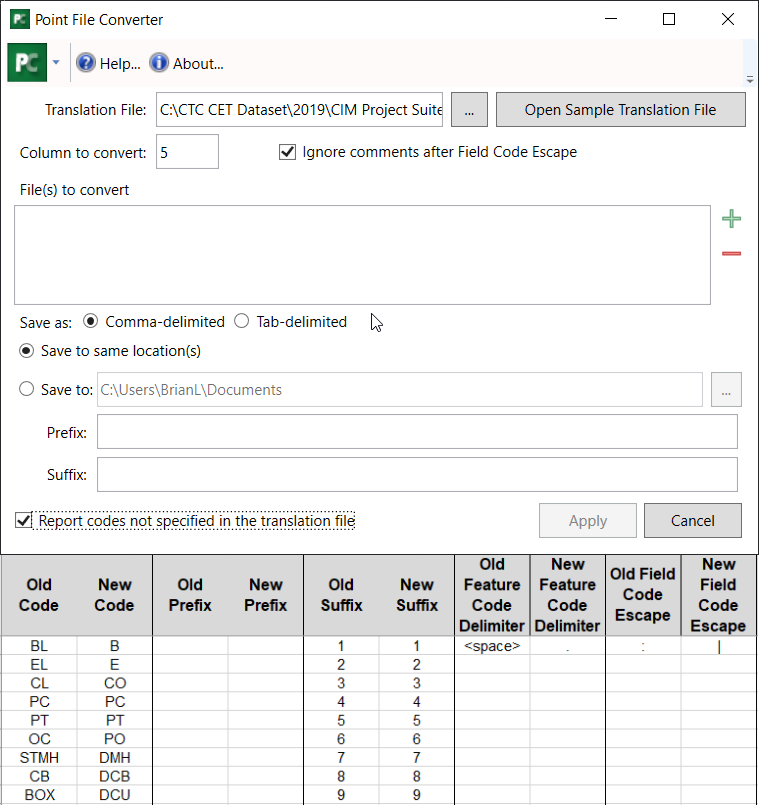Click the Help question mark icon
This screenshot has width=759, height=805.
[x=86, y=63]
